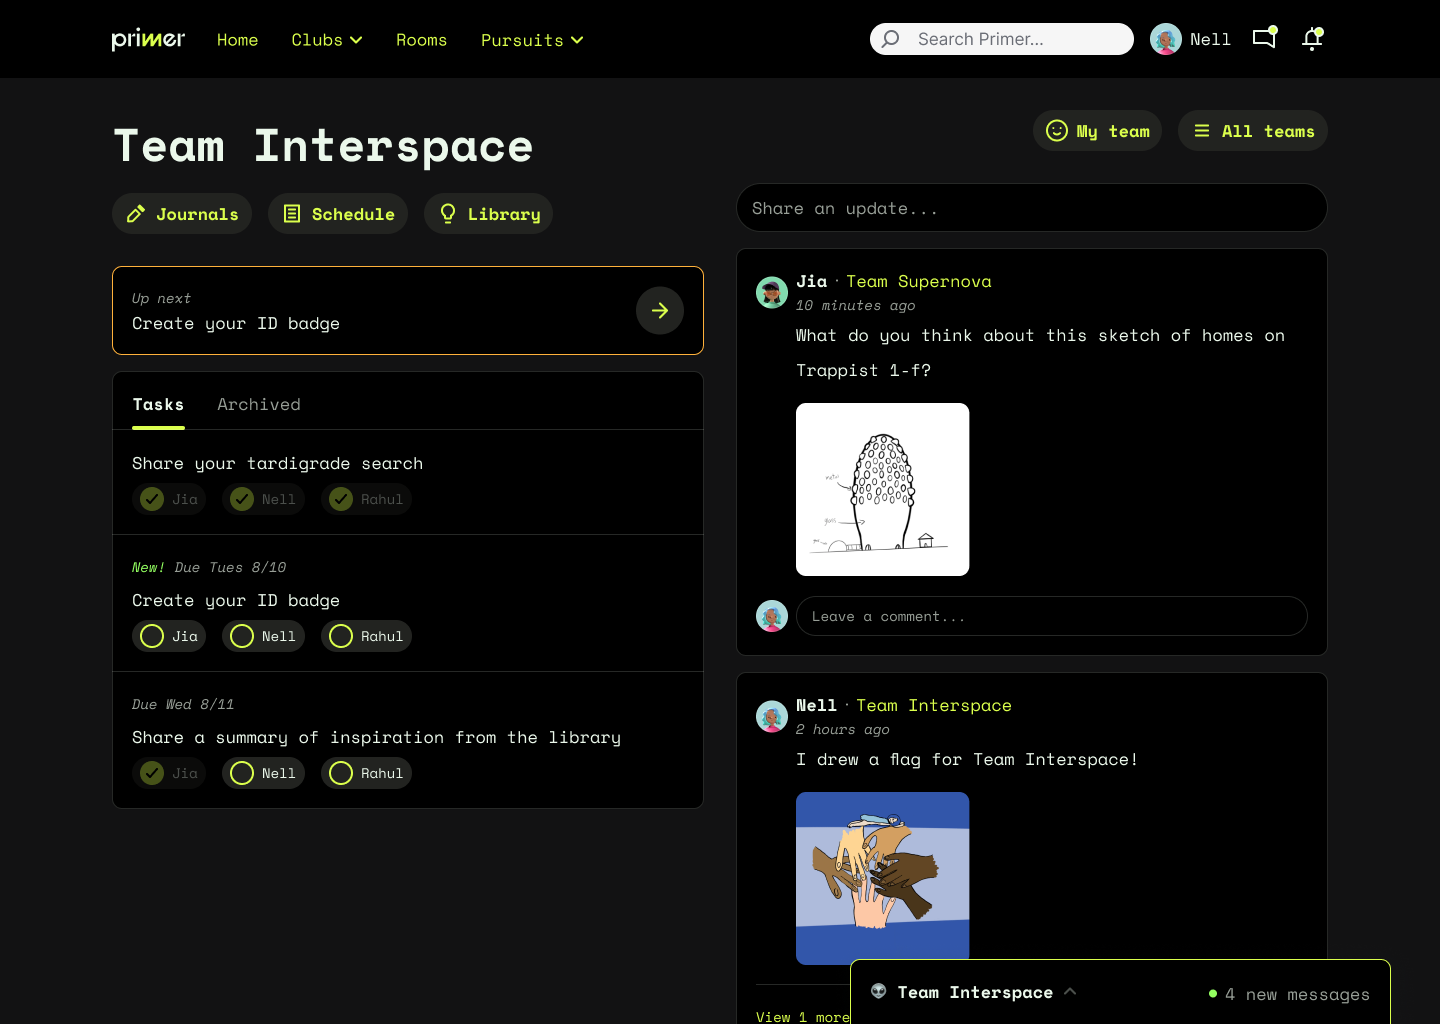This screenshot has width=1440, height=1024.
Task: Open the Team Supernova link
Action: click(x=919, y=282)
